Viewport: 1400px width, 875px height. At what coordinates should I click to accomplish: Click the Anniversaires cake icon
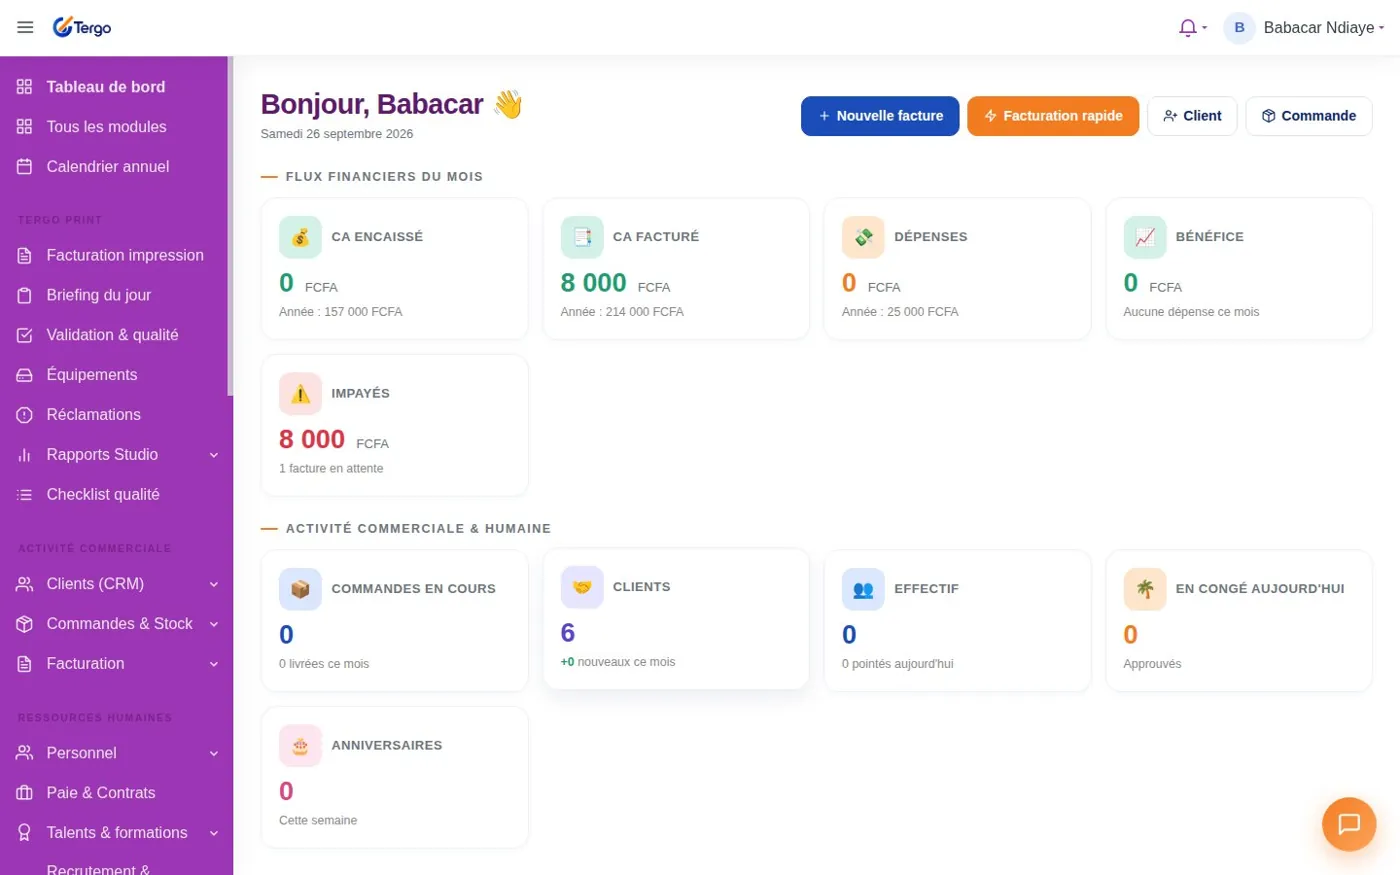point(300,746)
